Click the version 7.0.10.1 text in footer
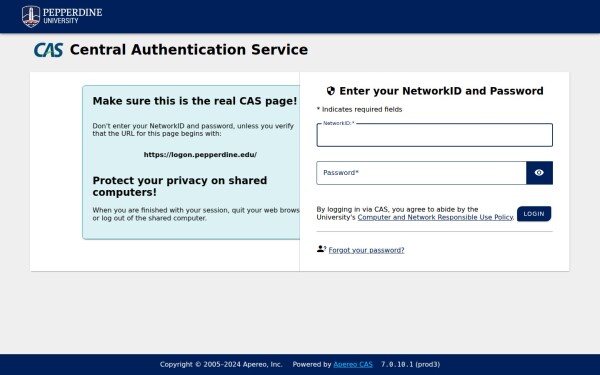The height and width of the screenshot is (375, 600). coord(410,364)
